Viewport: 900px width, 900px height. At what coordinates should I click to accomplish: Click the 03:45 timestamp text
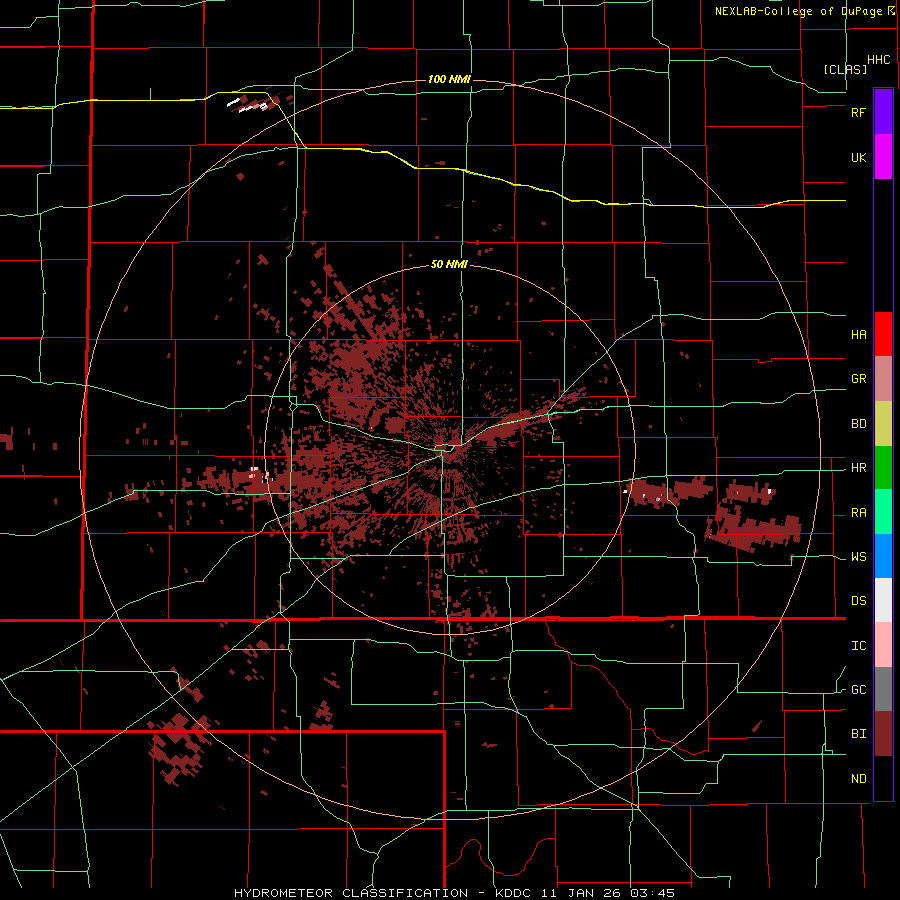(x=651, y=893)
